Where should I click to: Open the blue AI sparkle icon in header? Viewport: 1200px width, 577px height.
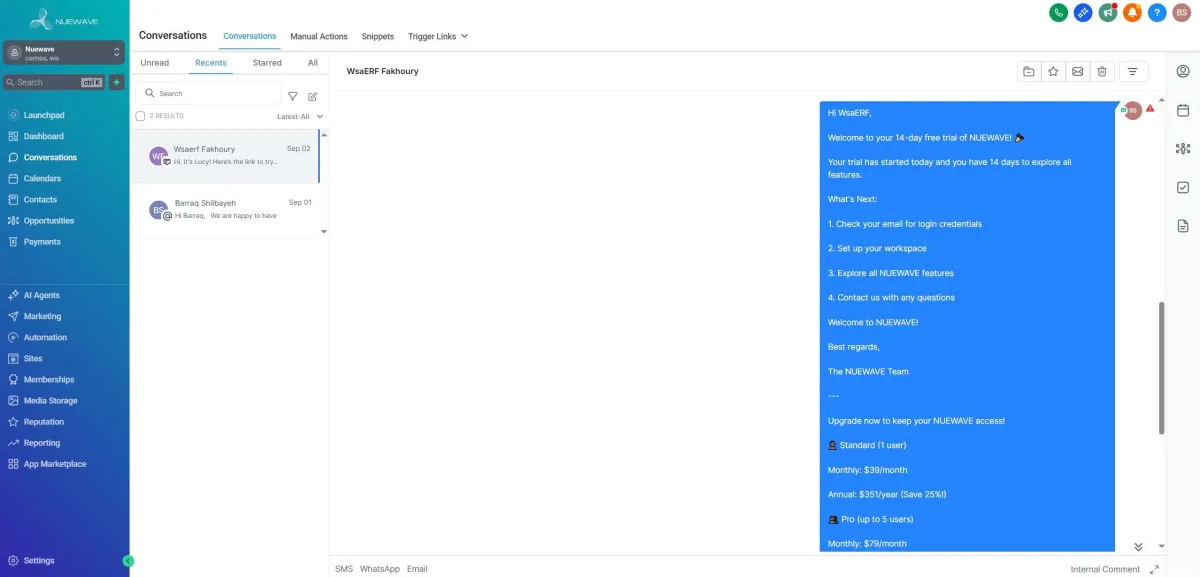1083,13
